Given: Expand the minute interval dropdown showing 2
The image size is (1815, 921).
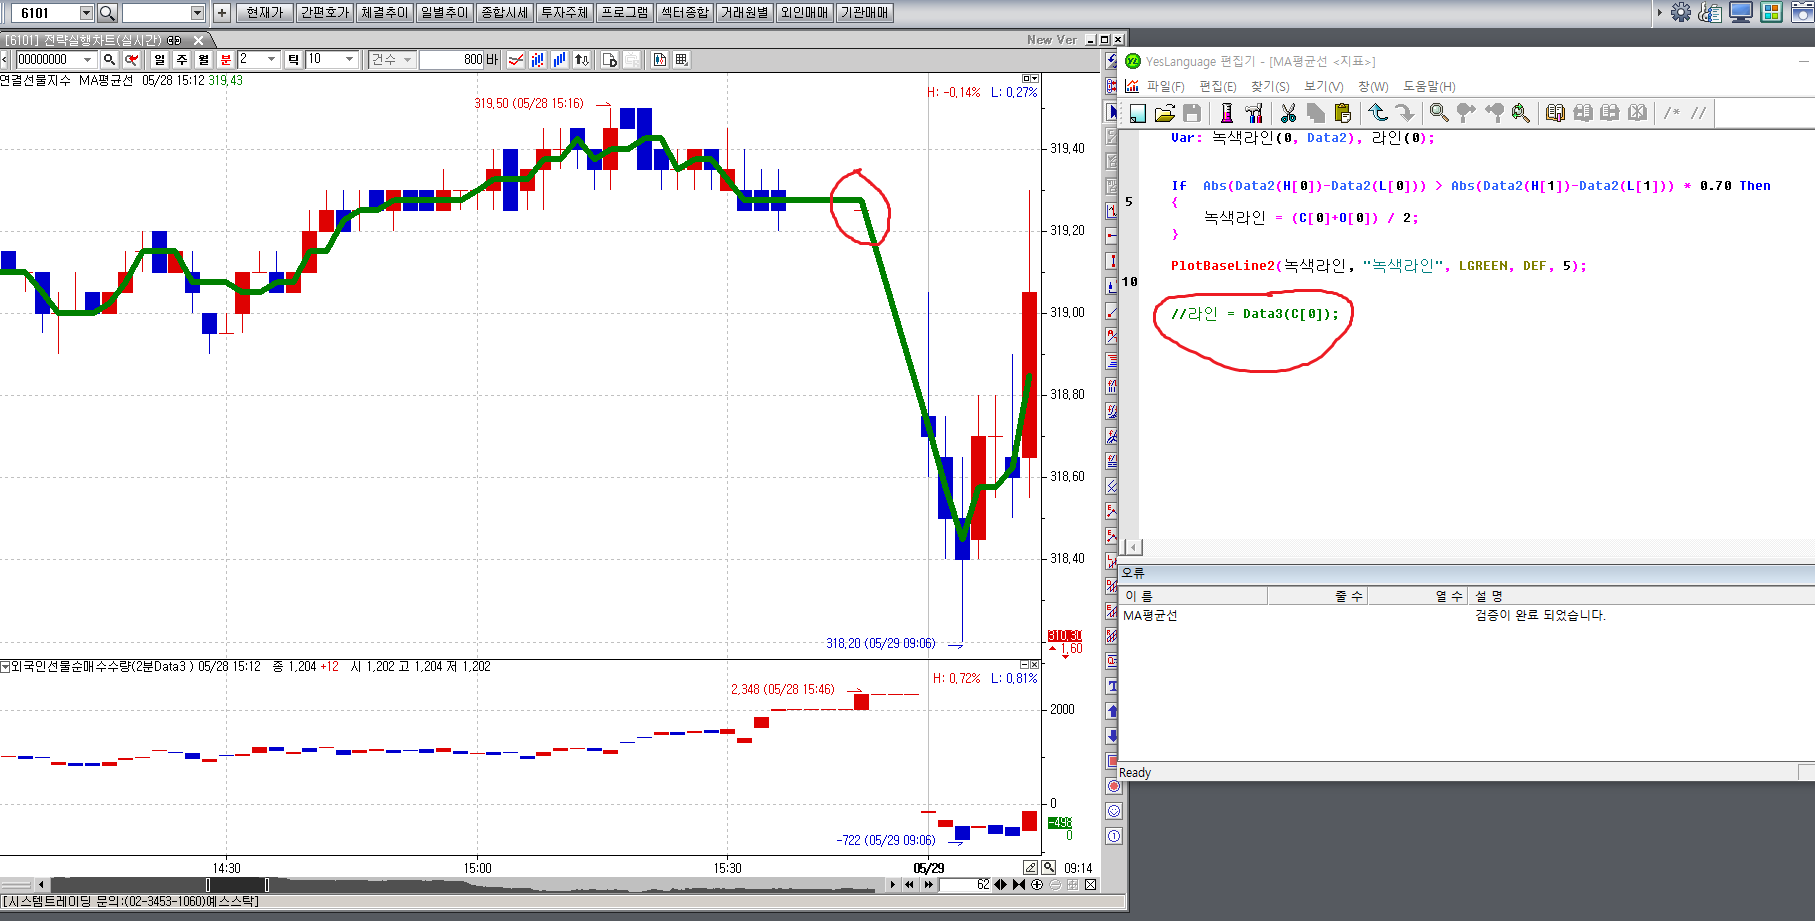Looking at the screenshot, I should click(x=271, y=60).
